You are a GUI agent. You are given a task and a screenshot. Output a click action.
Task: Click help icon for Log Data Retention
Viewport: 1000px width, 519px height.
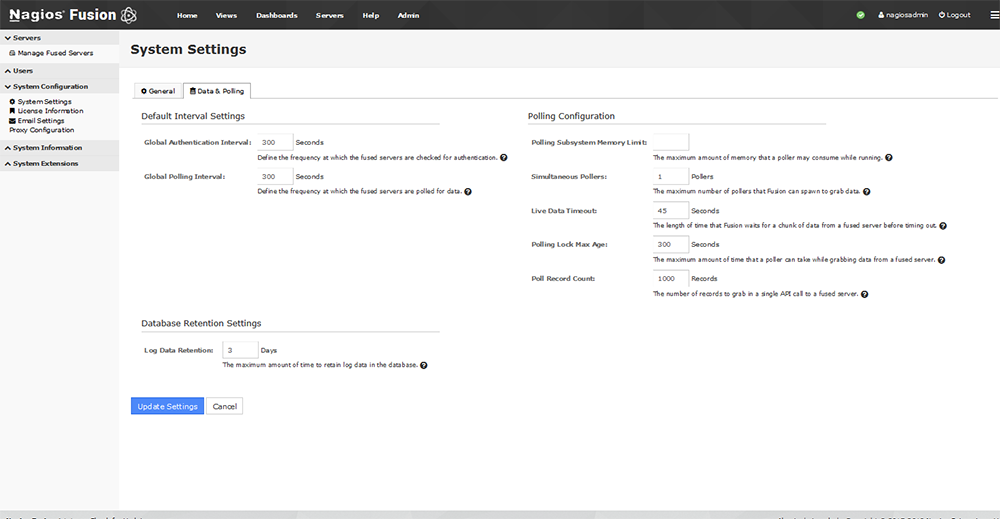[424, 365]
